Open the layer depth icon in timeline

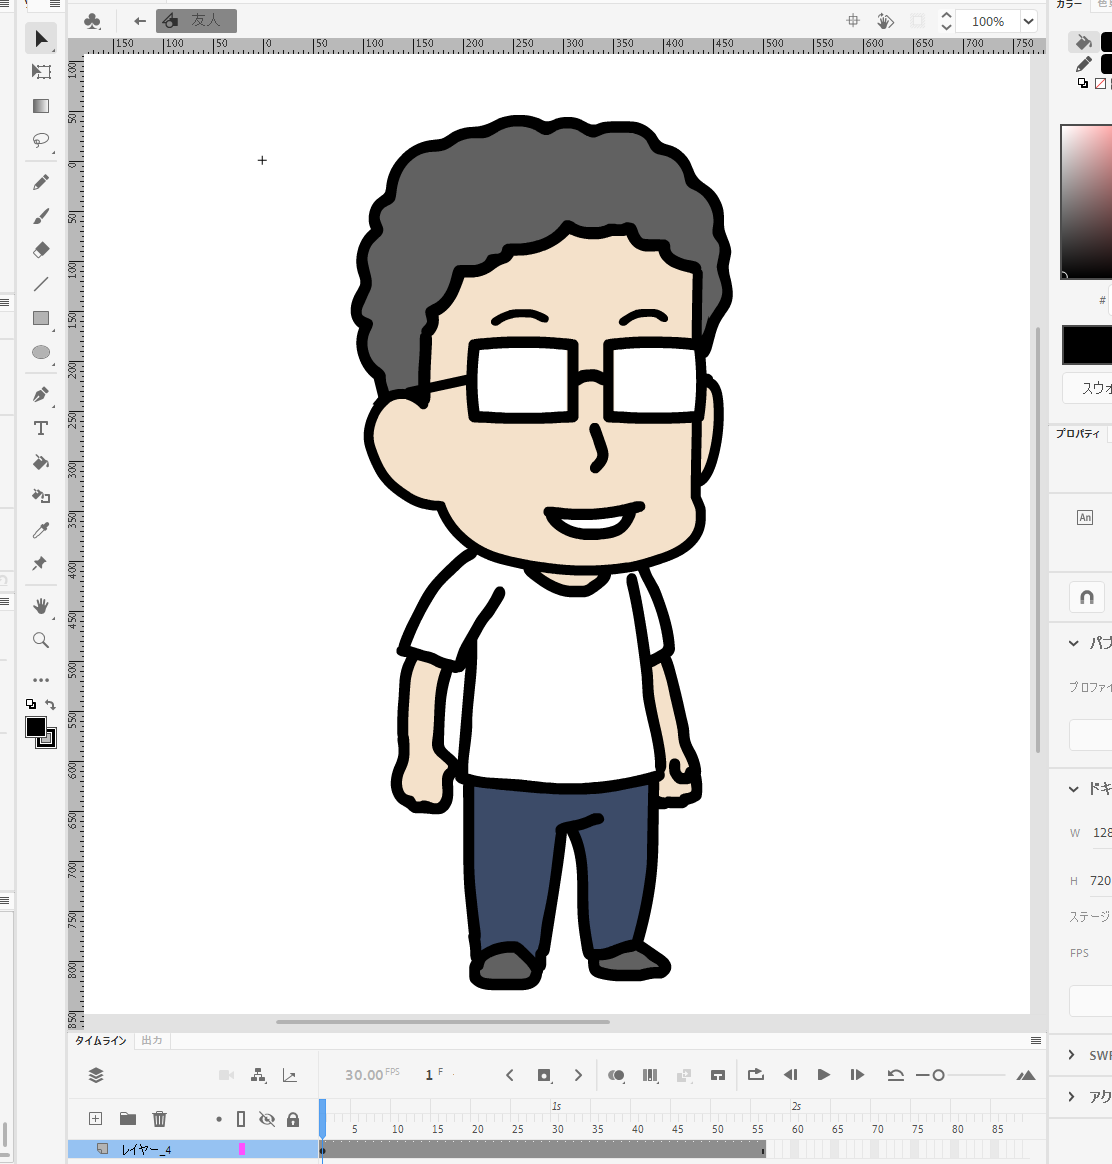pos(96,1075)
